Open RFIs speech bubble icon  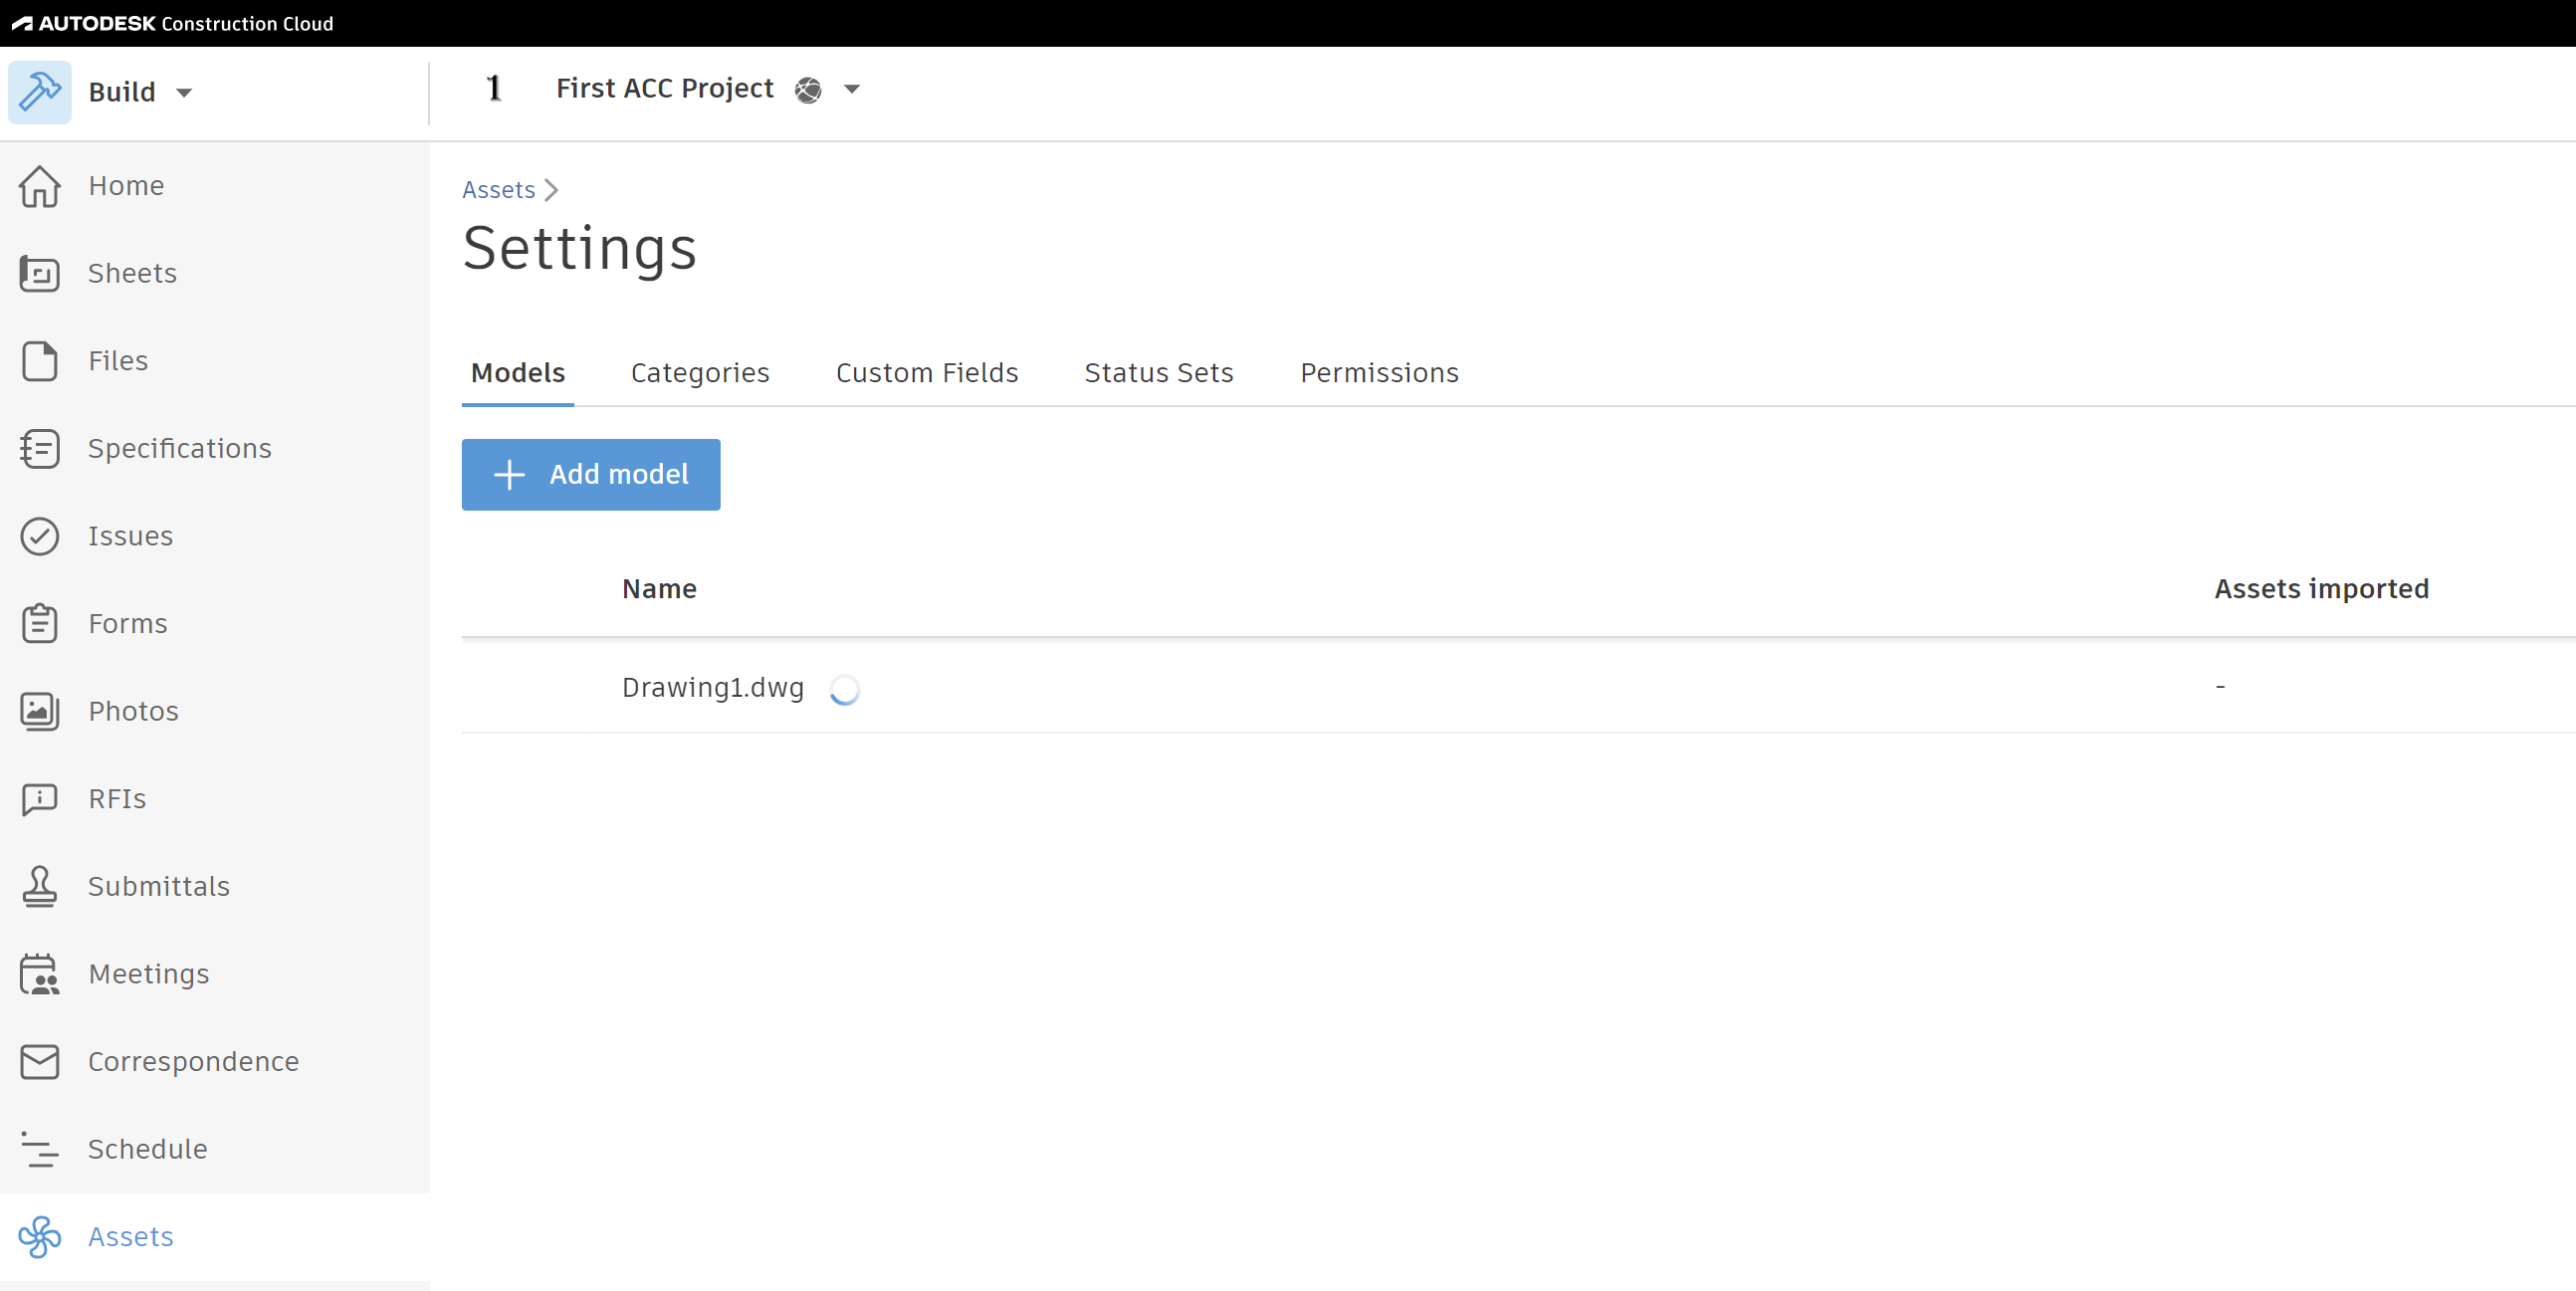click(x=40, y=799)
